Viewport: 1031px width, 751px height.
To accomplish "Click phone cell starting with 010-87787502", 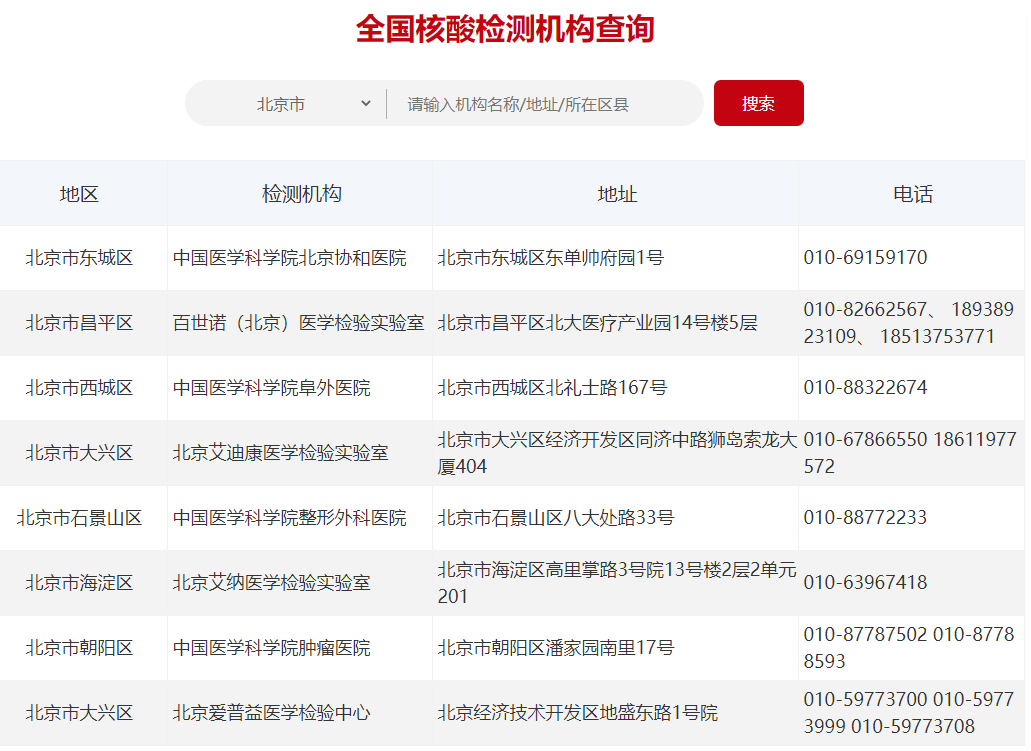I will pos(909,648).
